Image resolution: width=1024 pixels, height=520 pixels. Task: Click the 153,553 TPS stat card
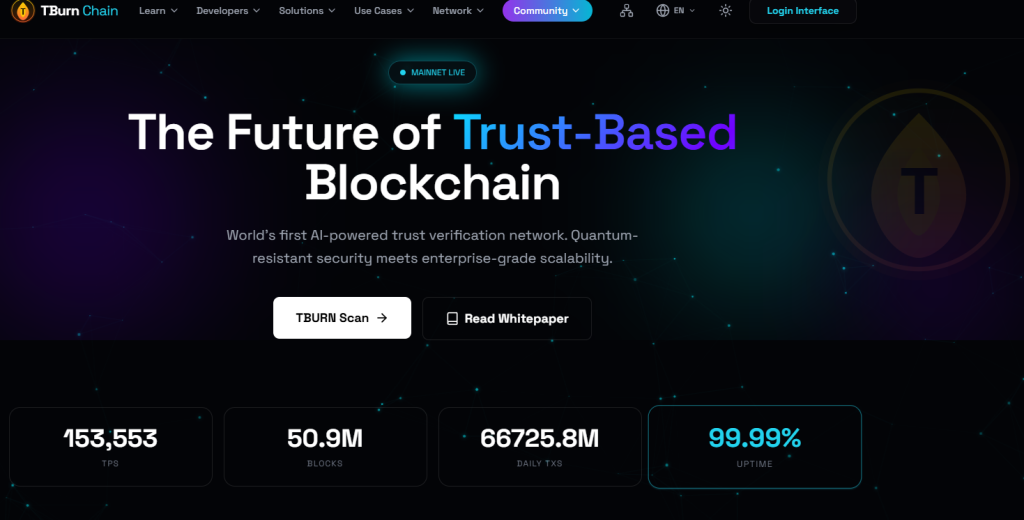tap(110, 446)
